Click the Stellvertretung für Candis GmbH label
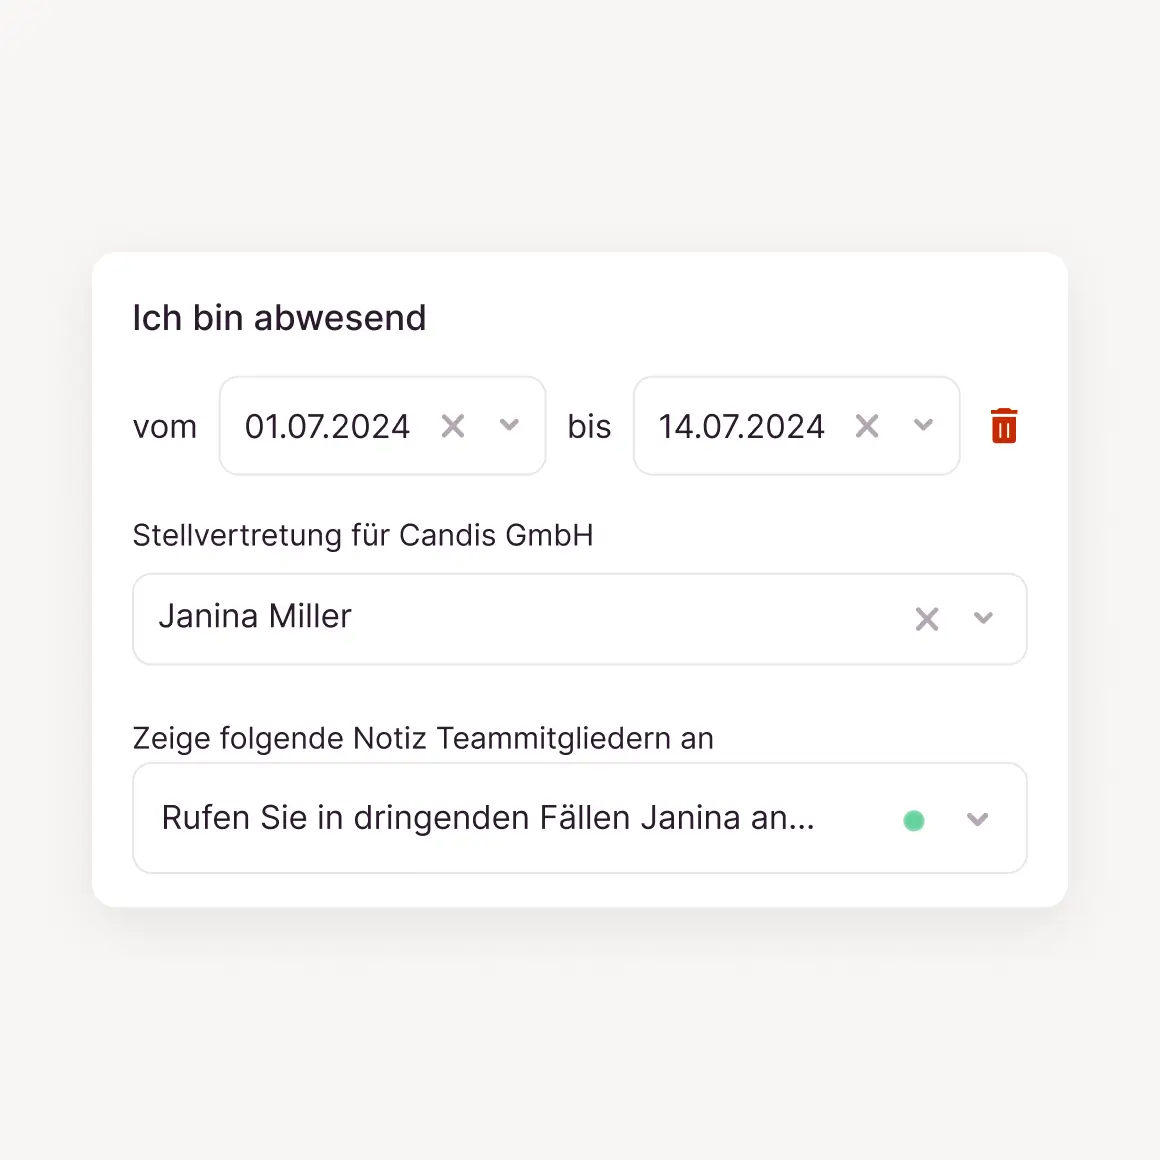This screenshot has height=1160, width=1160. (363, 536)
